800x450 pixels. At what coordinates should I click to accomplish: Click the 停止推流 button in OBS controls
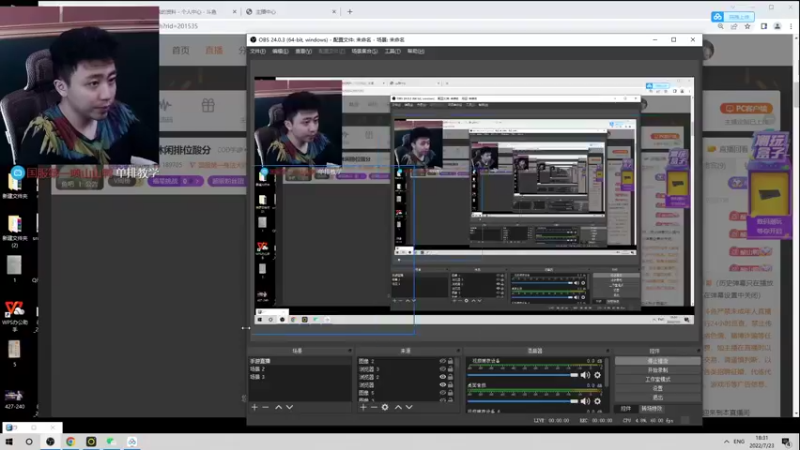point(657,361)
